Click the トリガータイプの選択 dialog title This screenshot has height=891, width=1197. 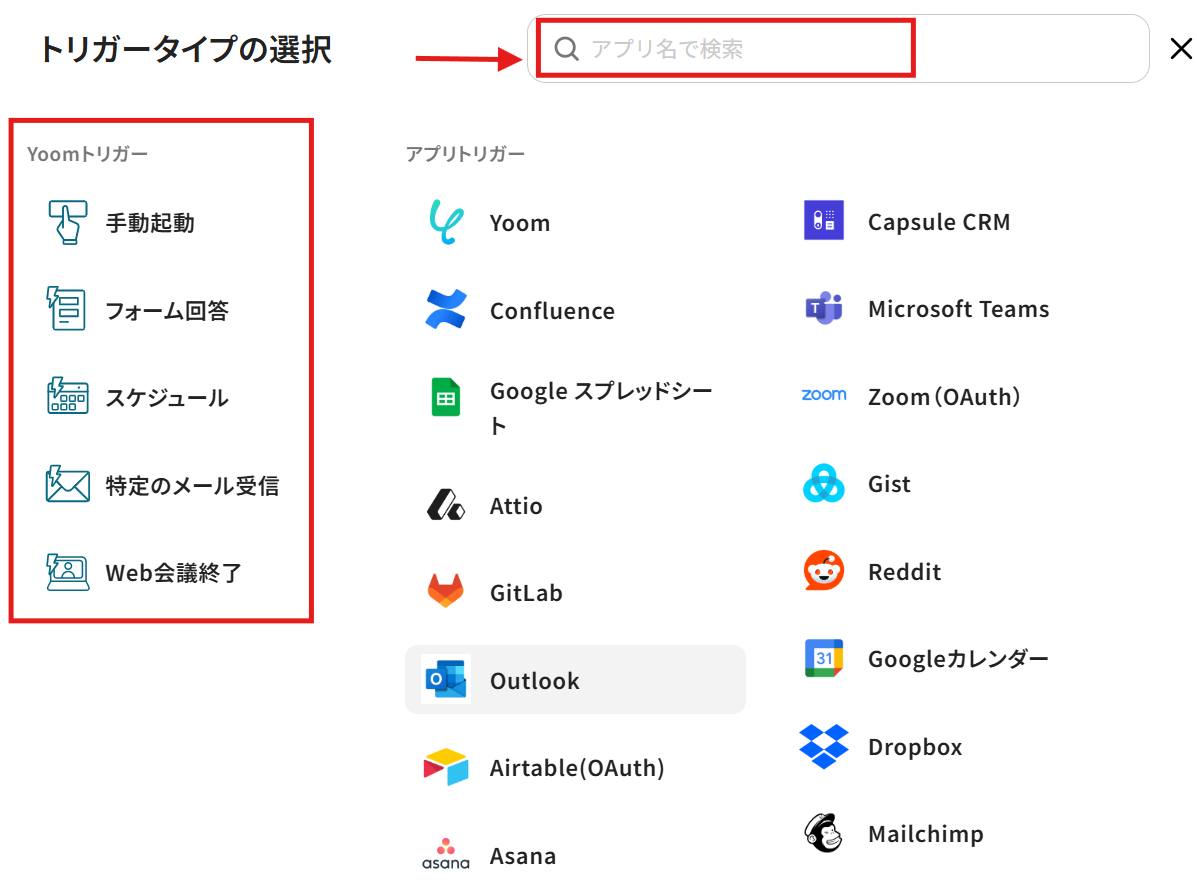tap(186, 50)
